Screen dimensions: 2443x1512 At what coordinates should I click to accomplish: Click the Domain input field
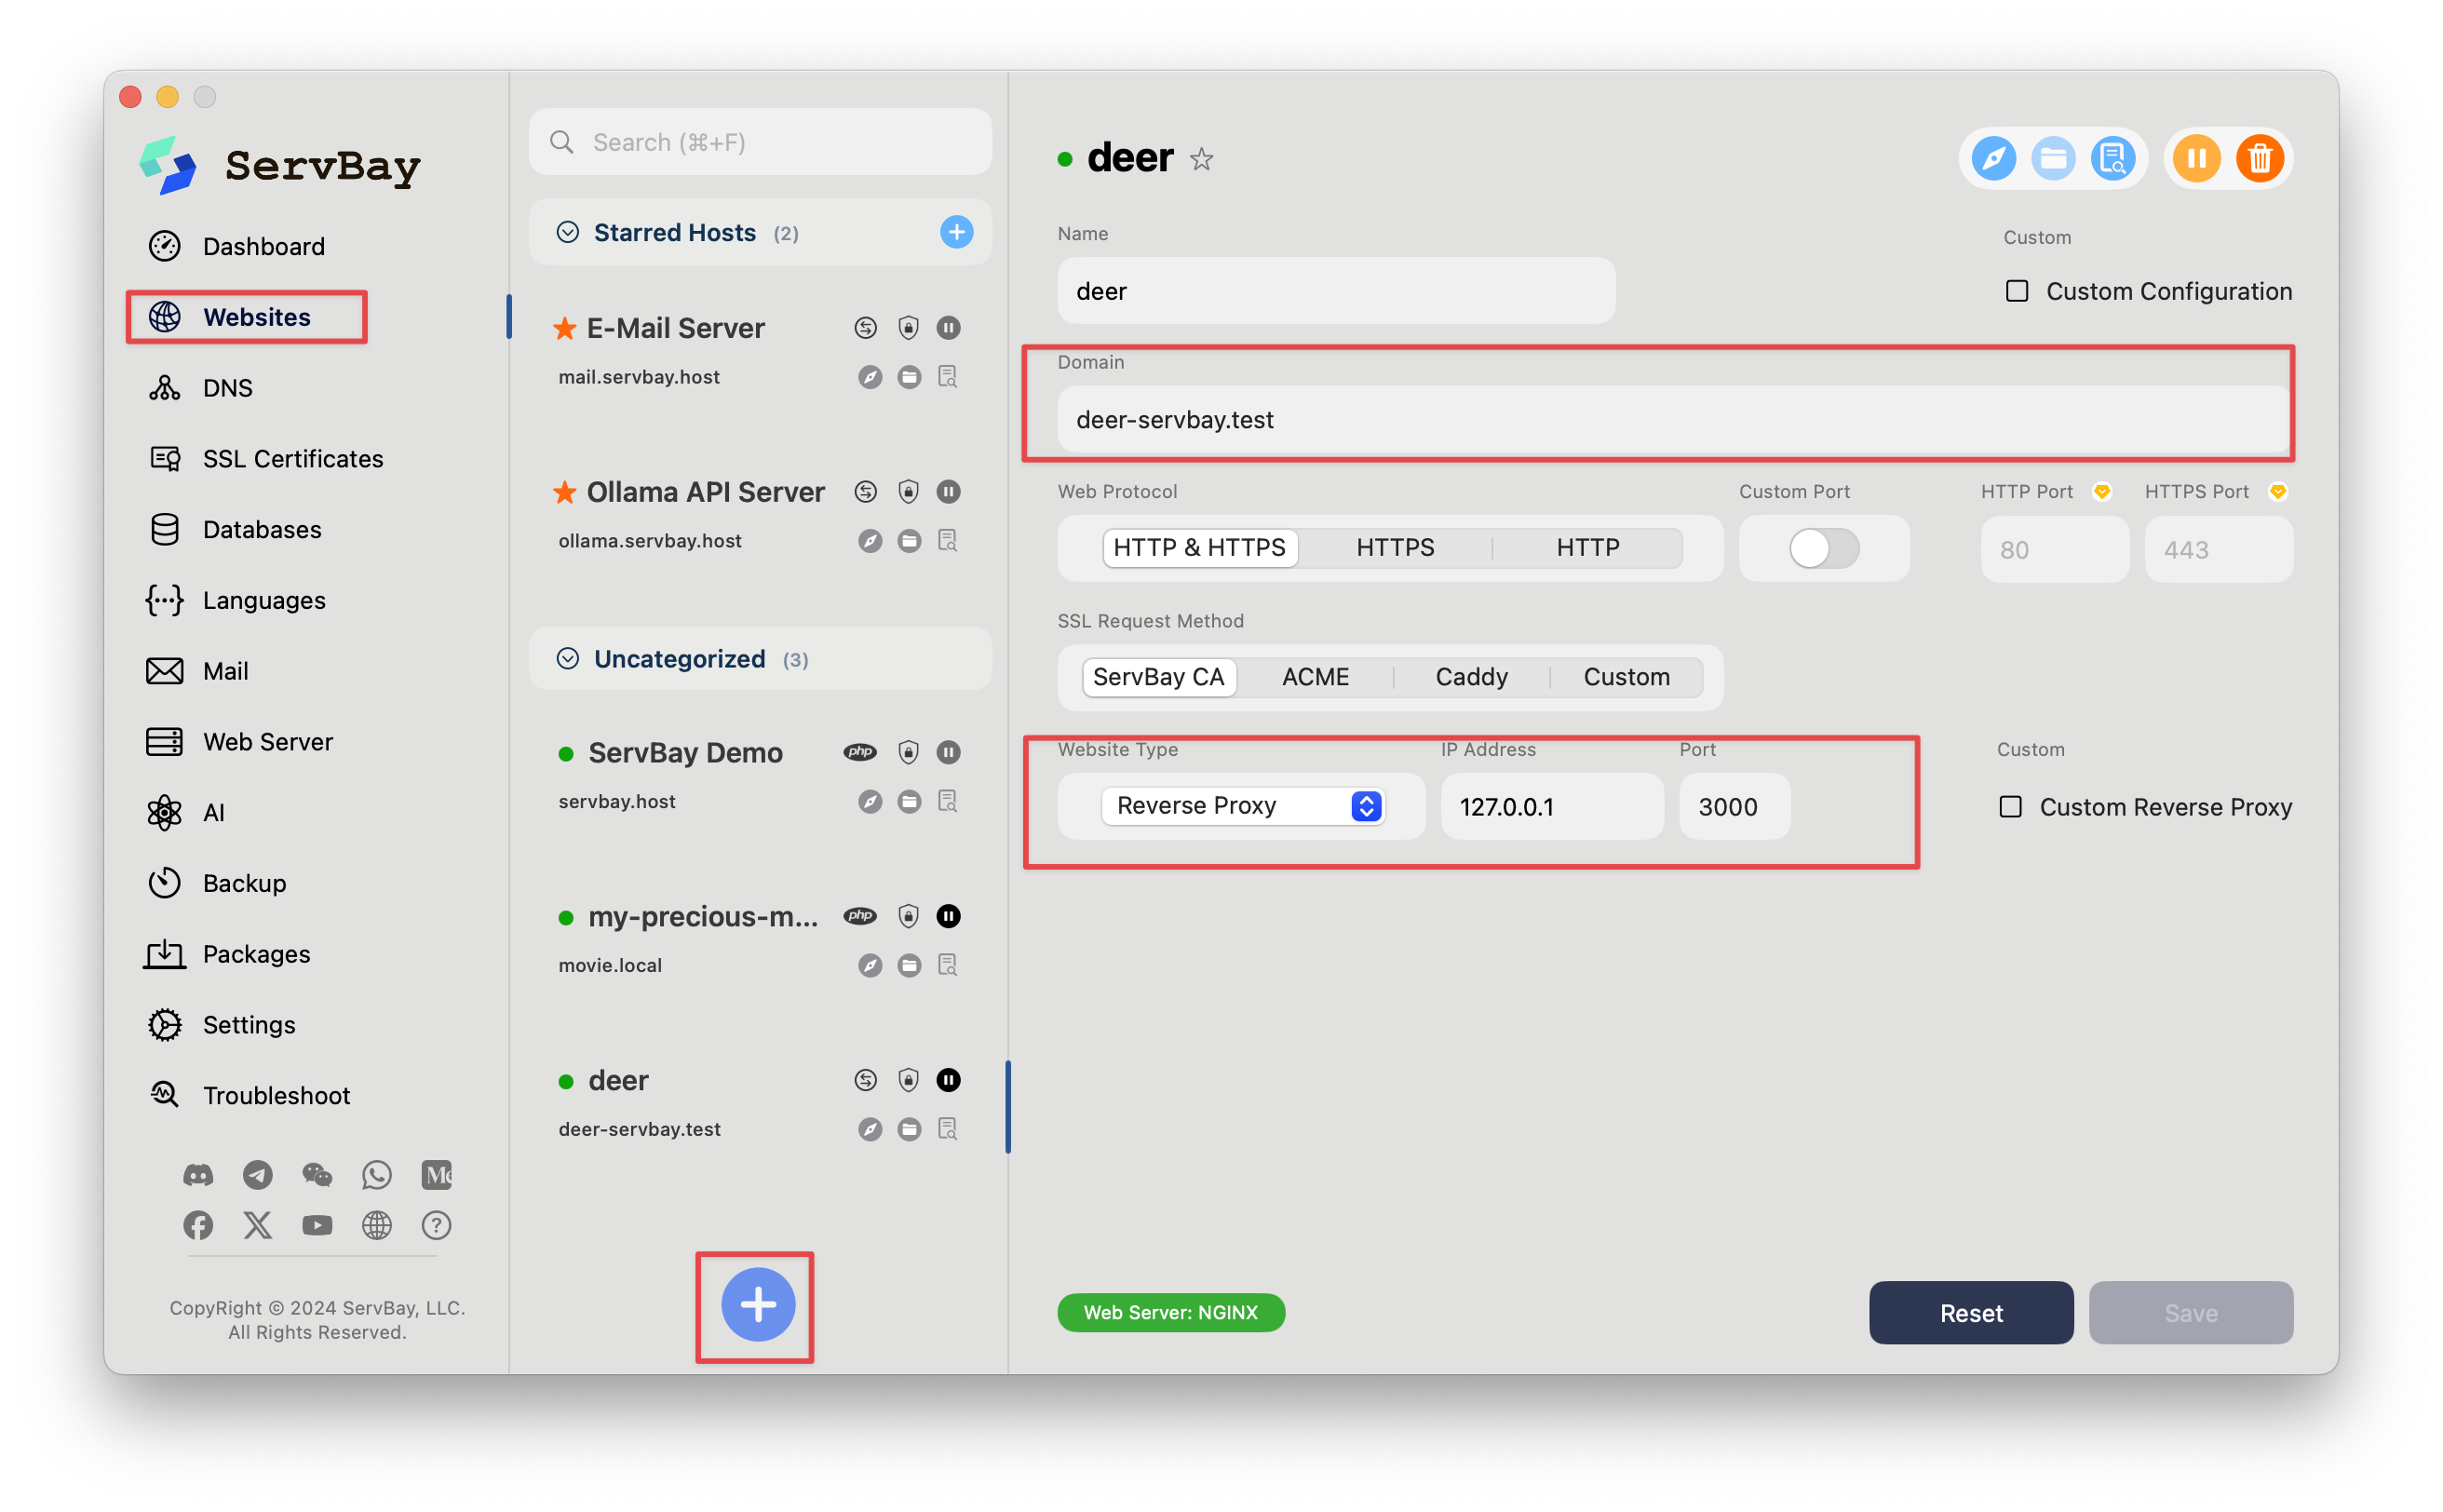pos(1672,419)
